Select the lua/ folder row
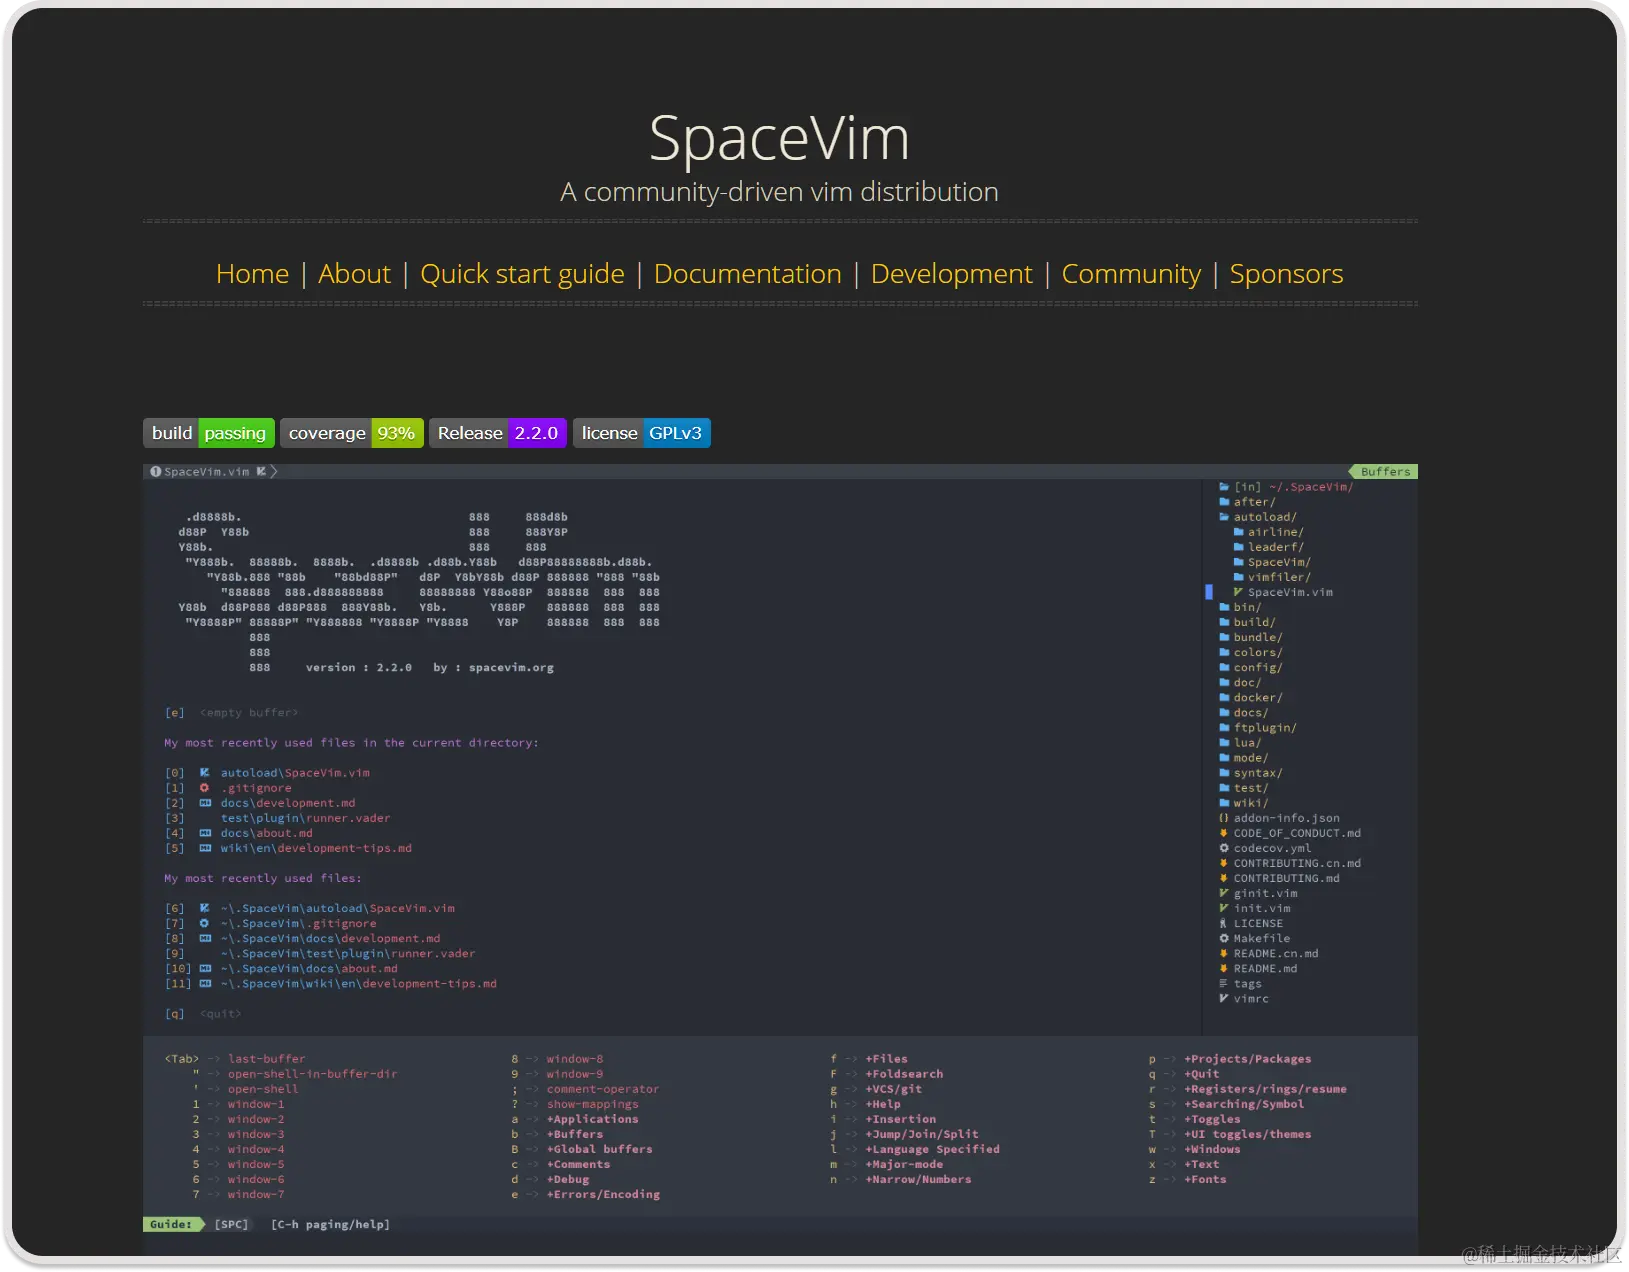The width and height of the screenshot is (1629, 1272). point(1240,743)
